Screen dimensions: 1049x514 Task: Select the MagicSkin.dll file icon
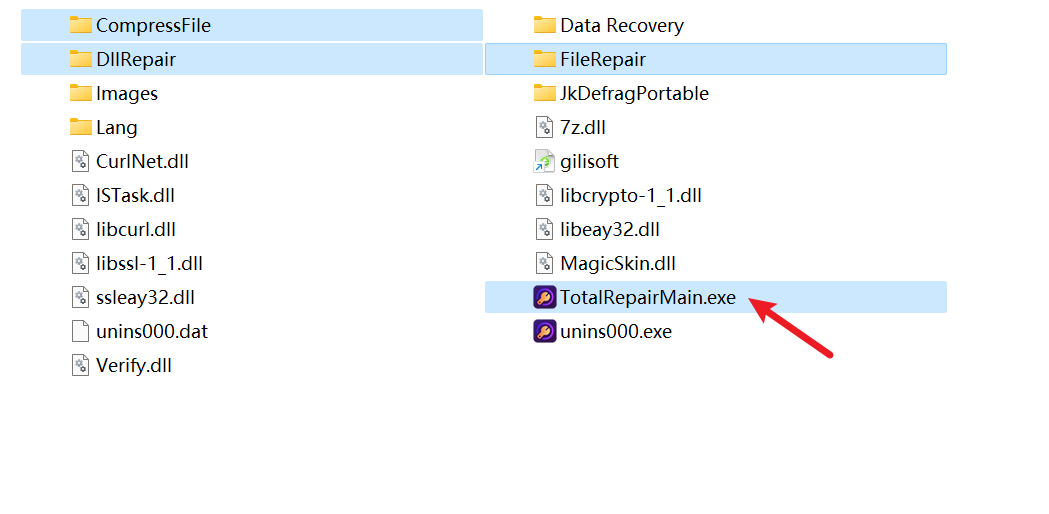click(x=545, y=263)
